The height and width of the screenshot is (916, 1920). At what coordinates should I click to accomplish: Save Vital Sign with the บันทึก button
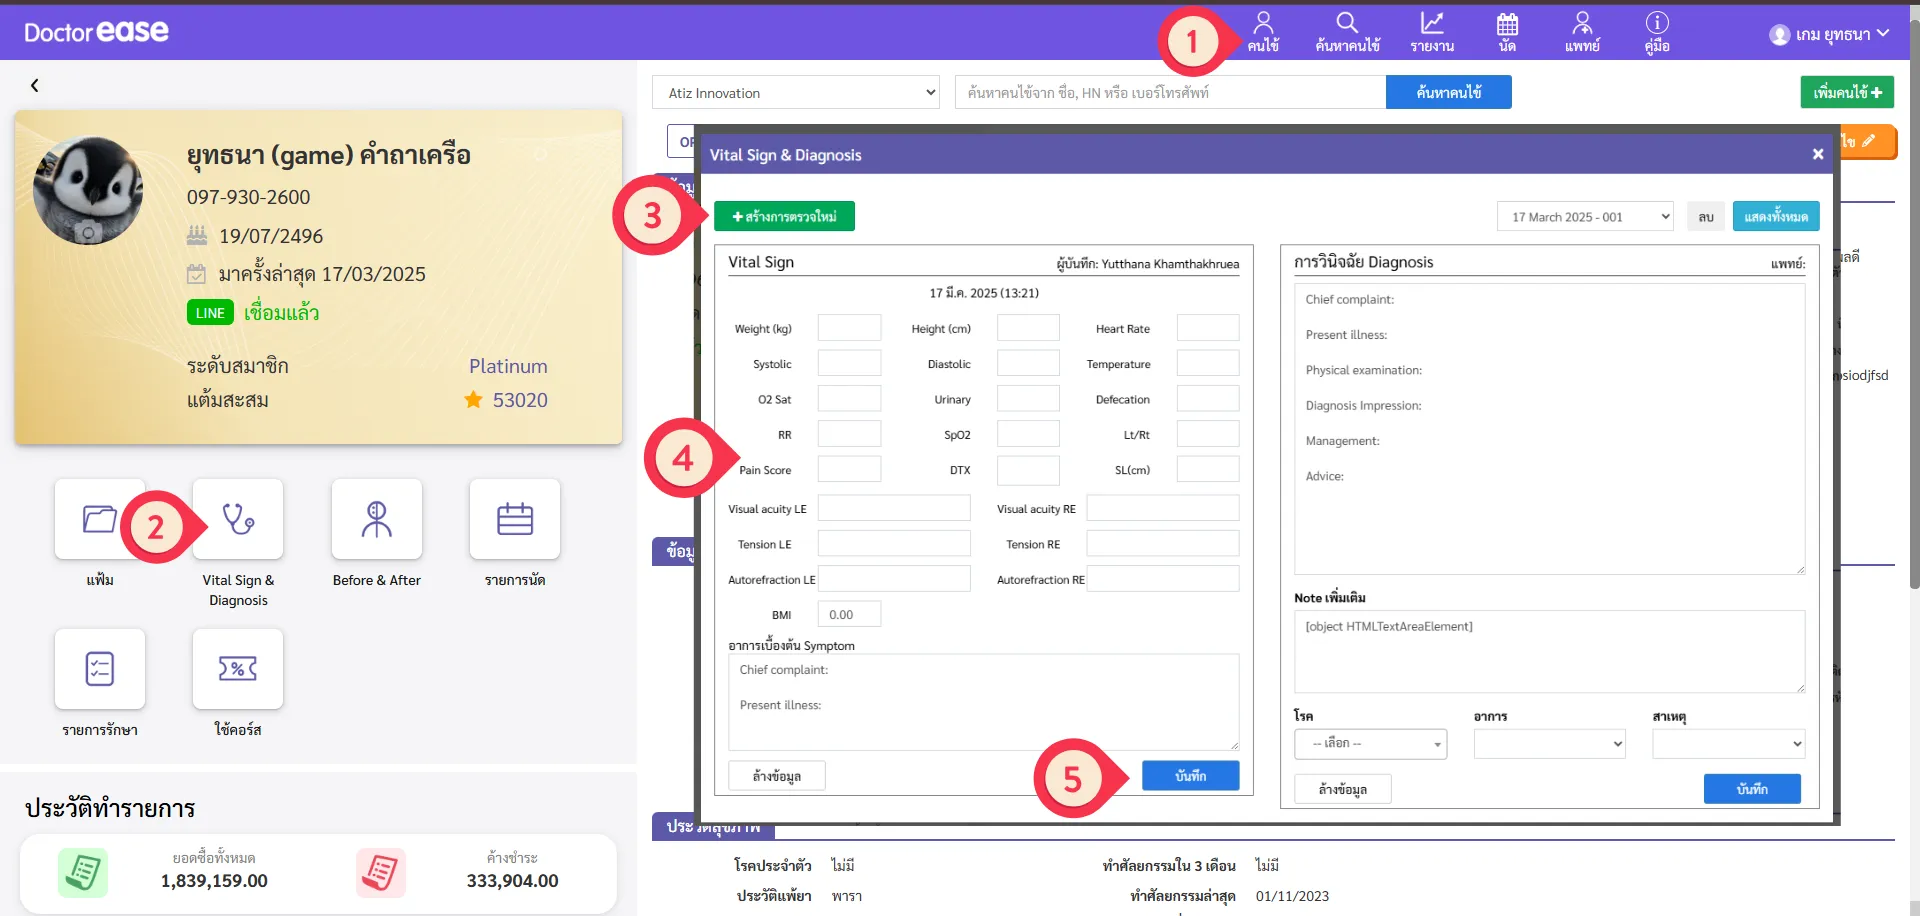(1190, 776)
